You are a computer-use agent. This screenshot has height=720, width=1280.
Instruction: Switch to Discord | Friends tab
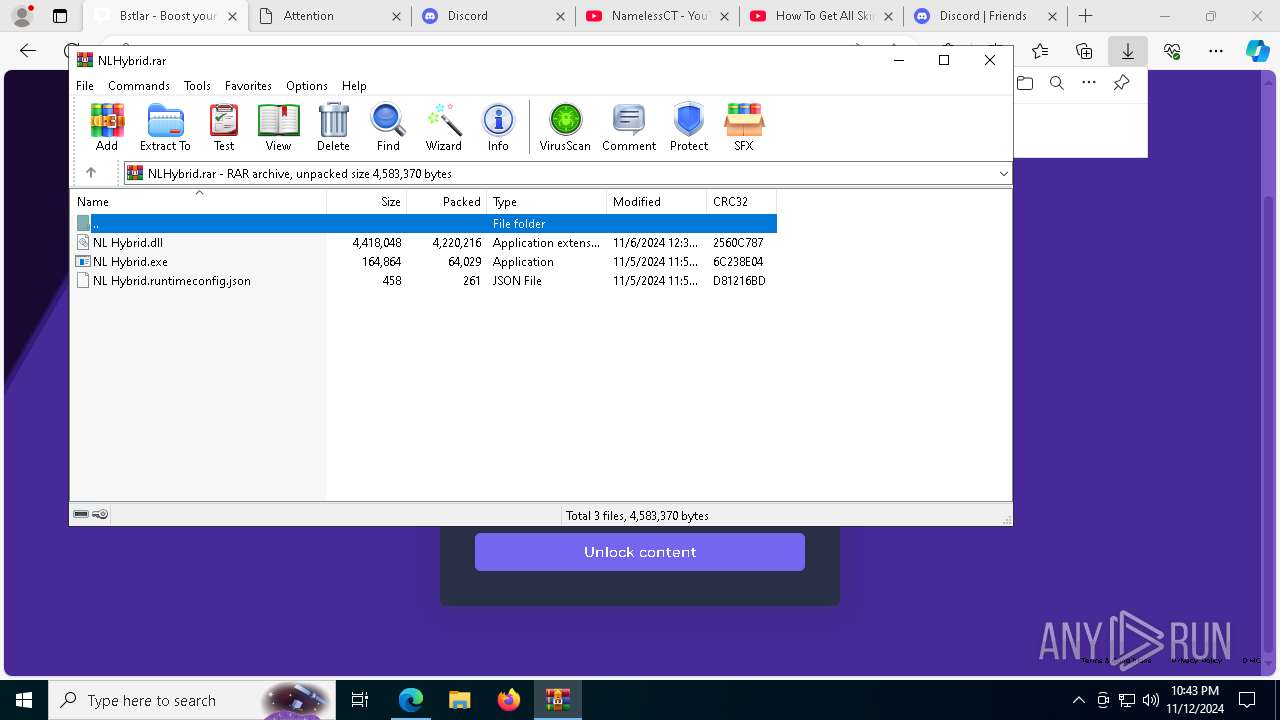pyautogui.click(x=985, y=16)
